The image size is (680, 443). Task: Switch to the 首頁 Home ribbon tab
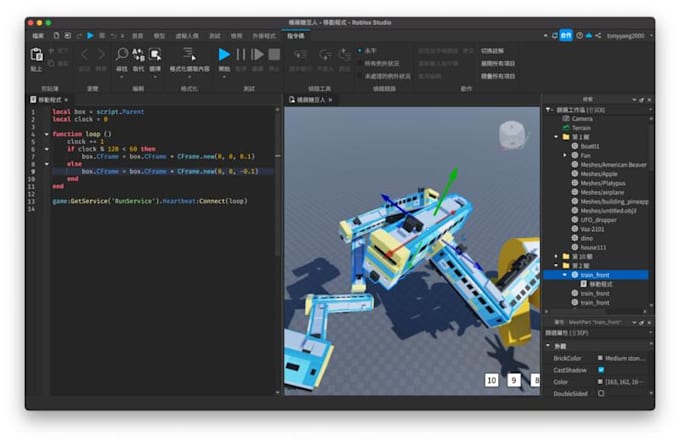[137, 36]
